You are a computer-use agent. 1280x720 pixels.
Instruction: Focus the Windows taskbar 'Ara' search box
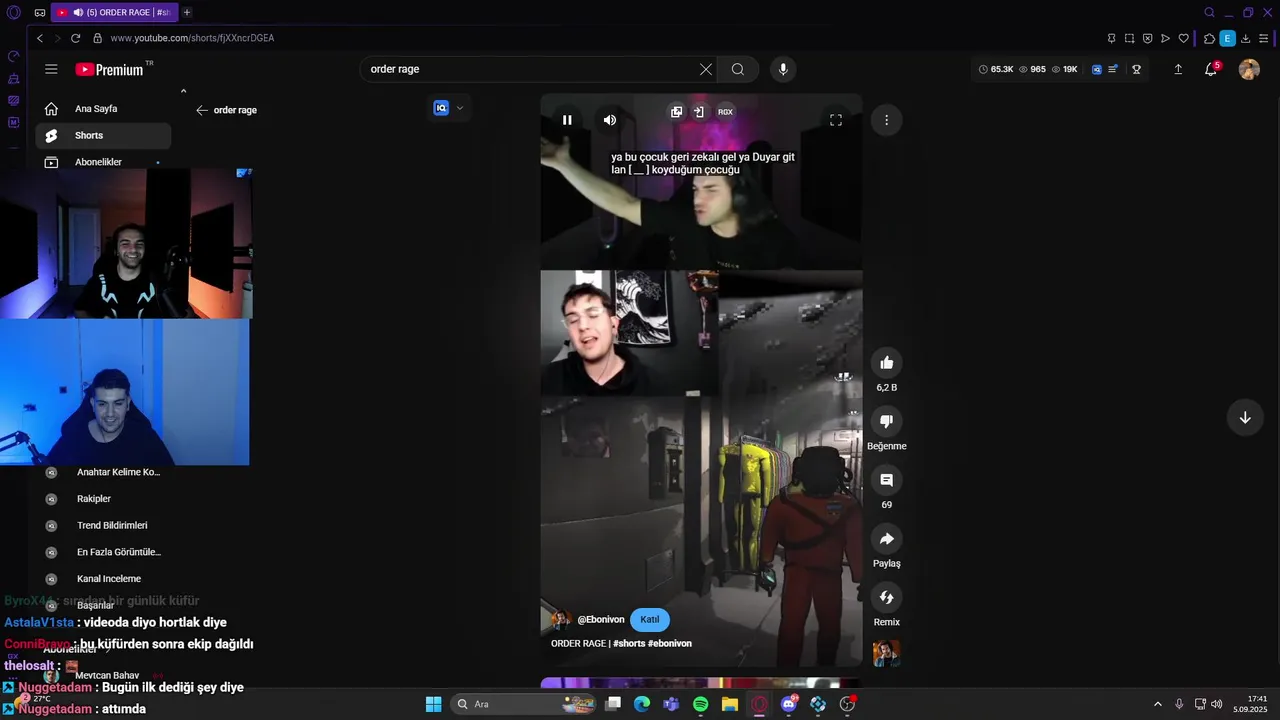(524, 704)
